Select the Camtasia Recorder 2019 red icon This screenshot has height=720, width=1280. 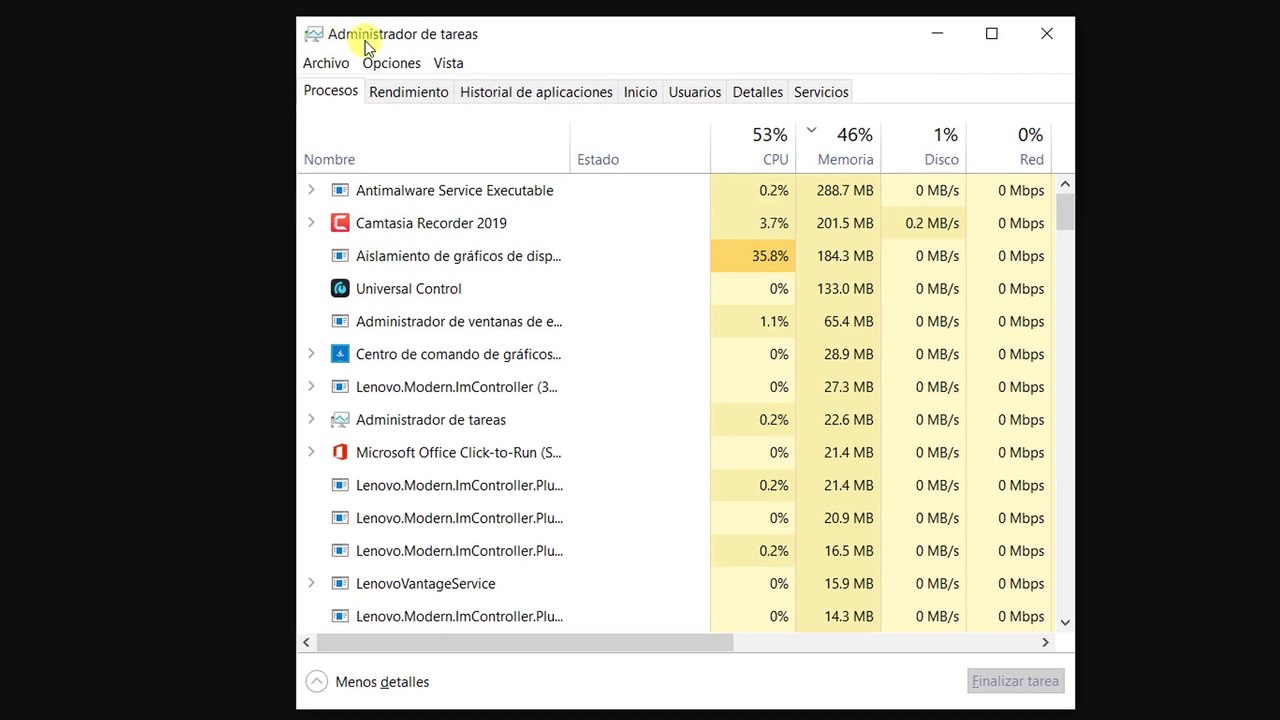(x=340, y=223)
